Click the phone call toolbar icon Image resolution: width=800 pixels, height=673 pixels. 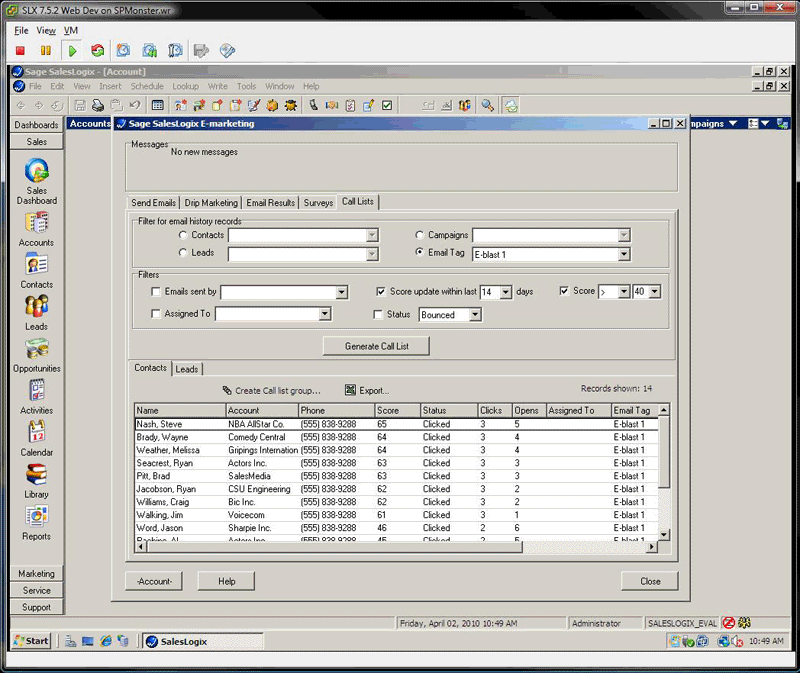pos(313,106)
